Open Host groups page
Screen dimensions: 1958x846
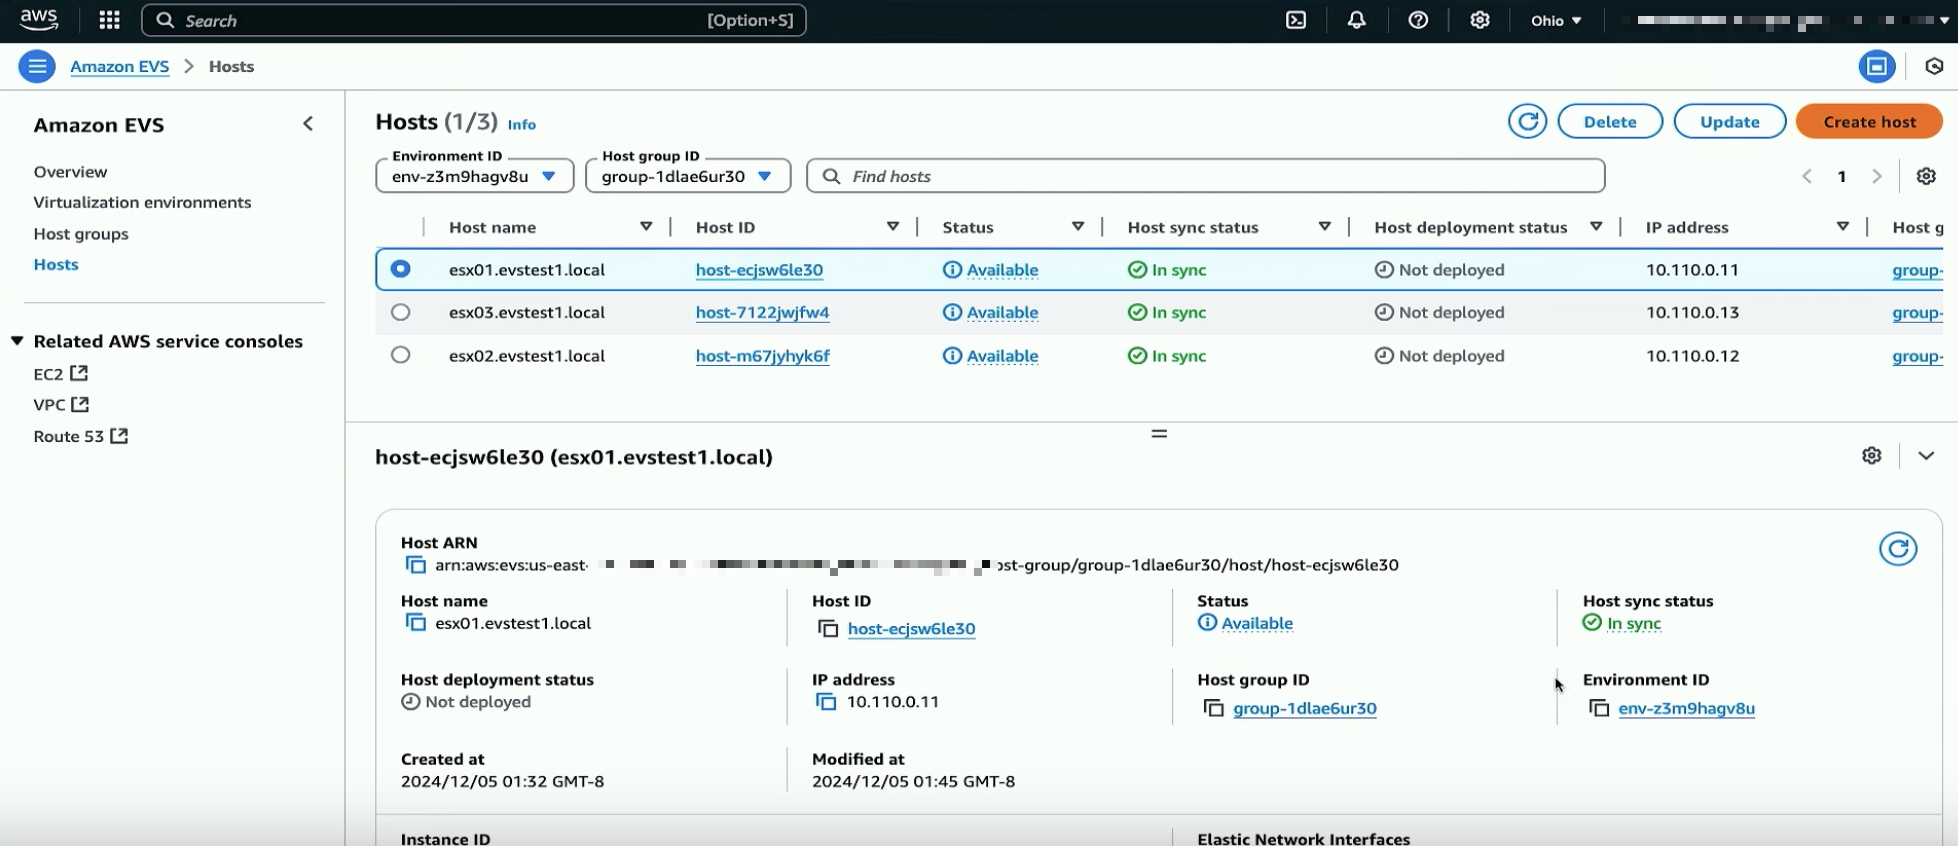tap(81, 234)
